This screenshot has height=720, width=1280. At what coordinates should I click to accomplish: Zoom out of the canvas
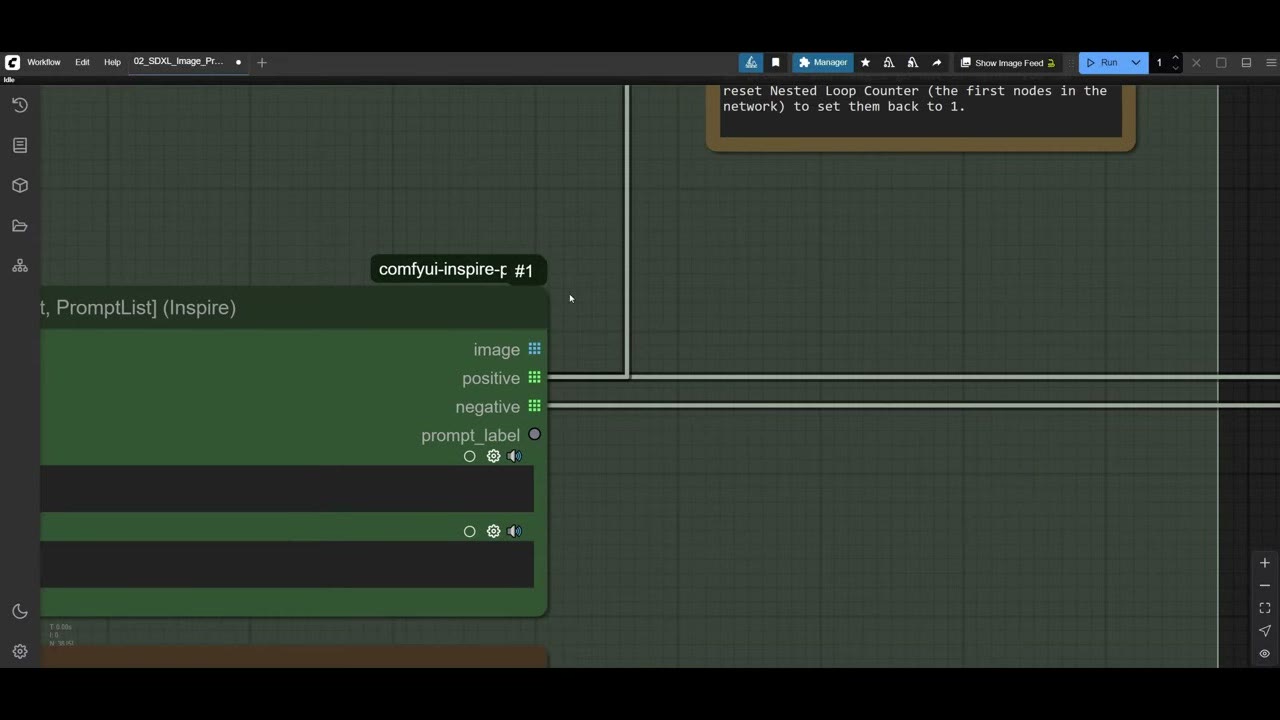click(x=1265, y=586)
